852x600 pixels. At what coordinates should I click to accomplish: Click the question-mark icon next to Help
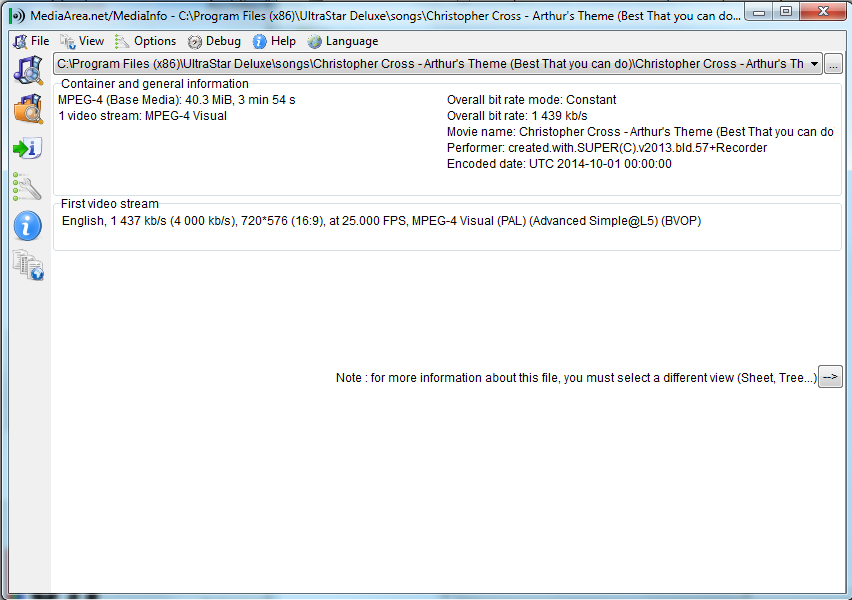(x=259, y=41)
